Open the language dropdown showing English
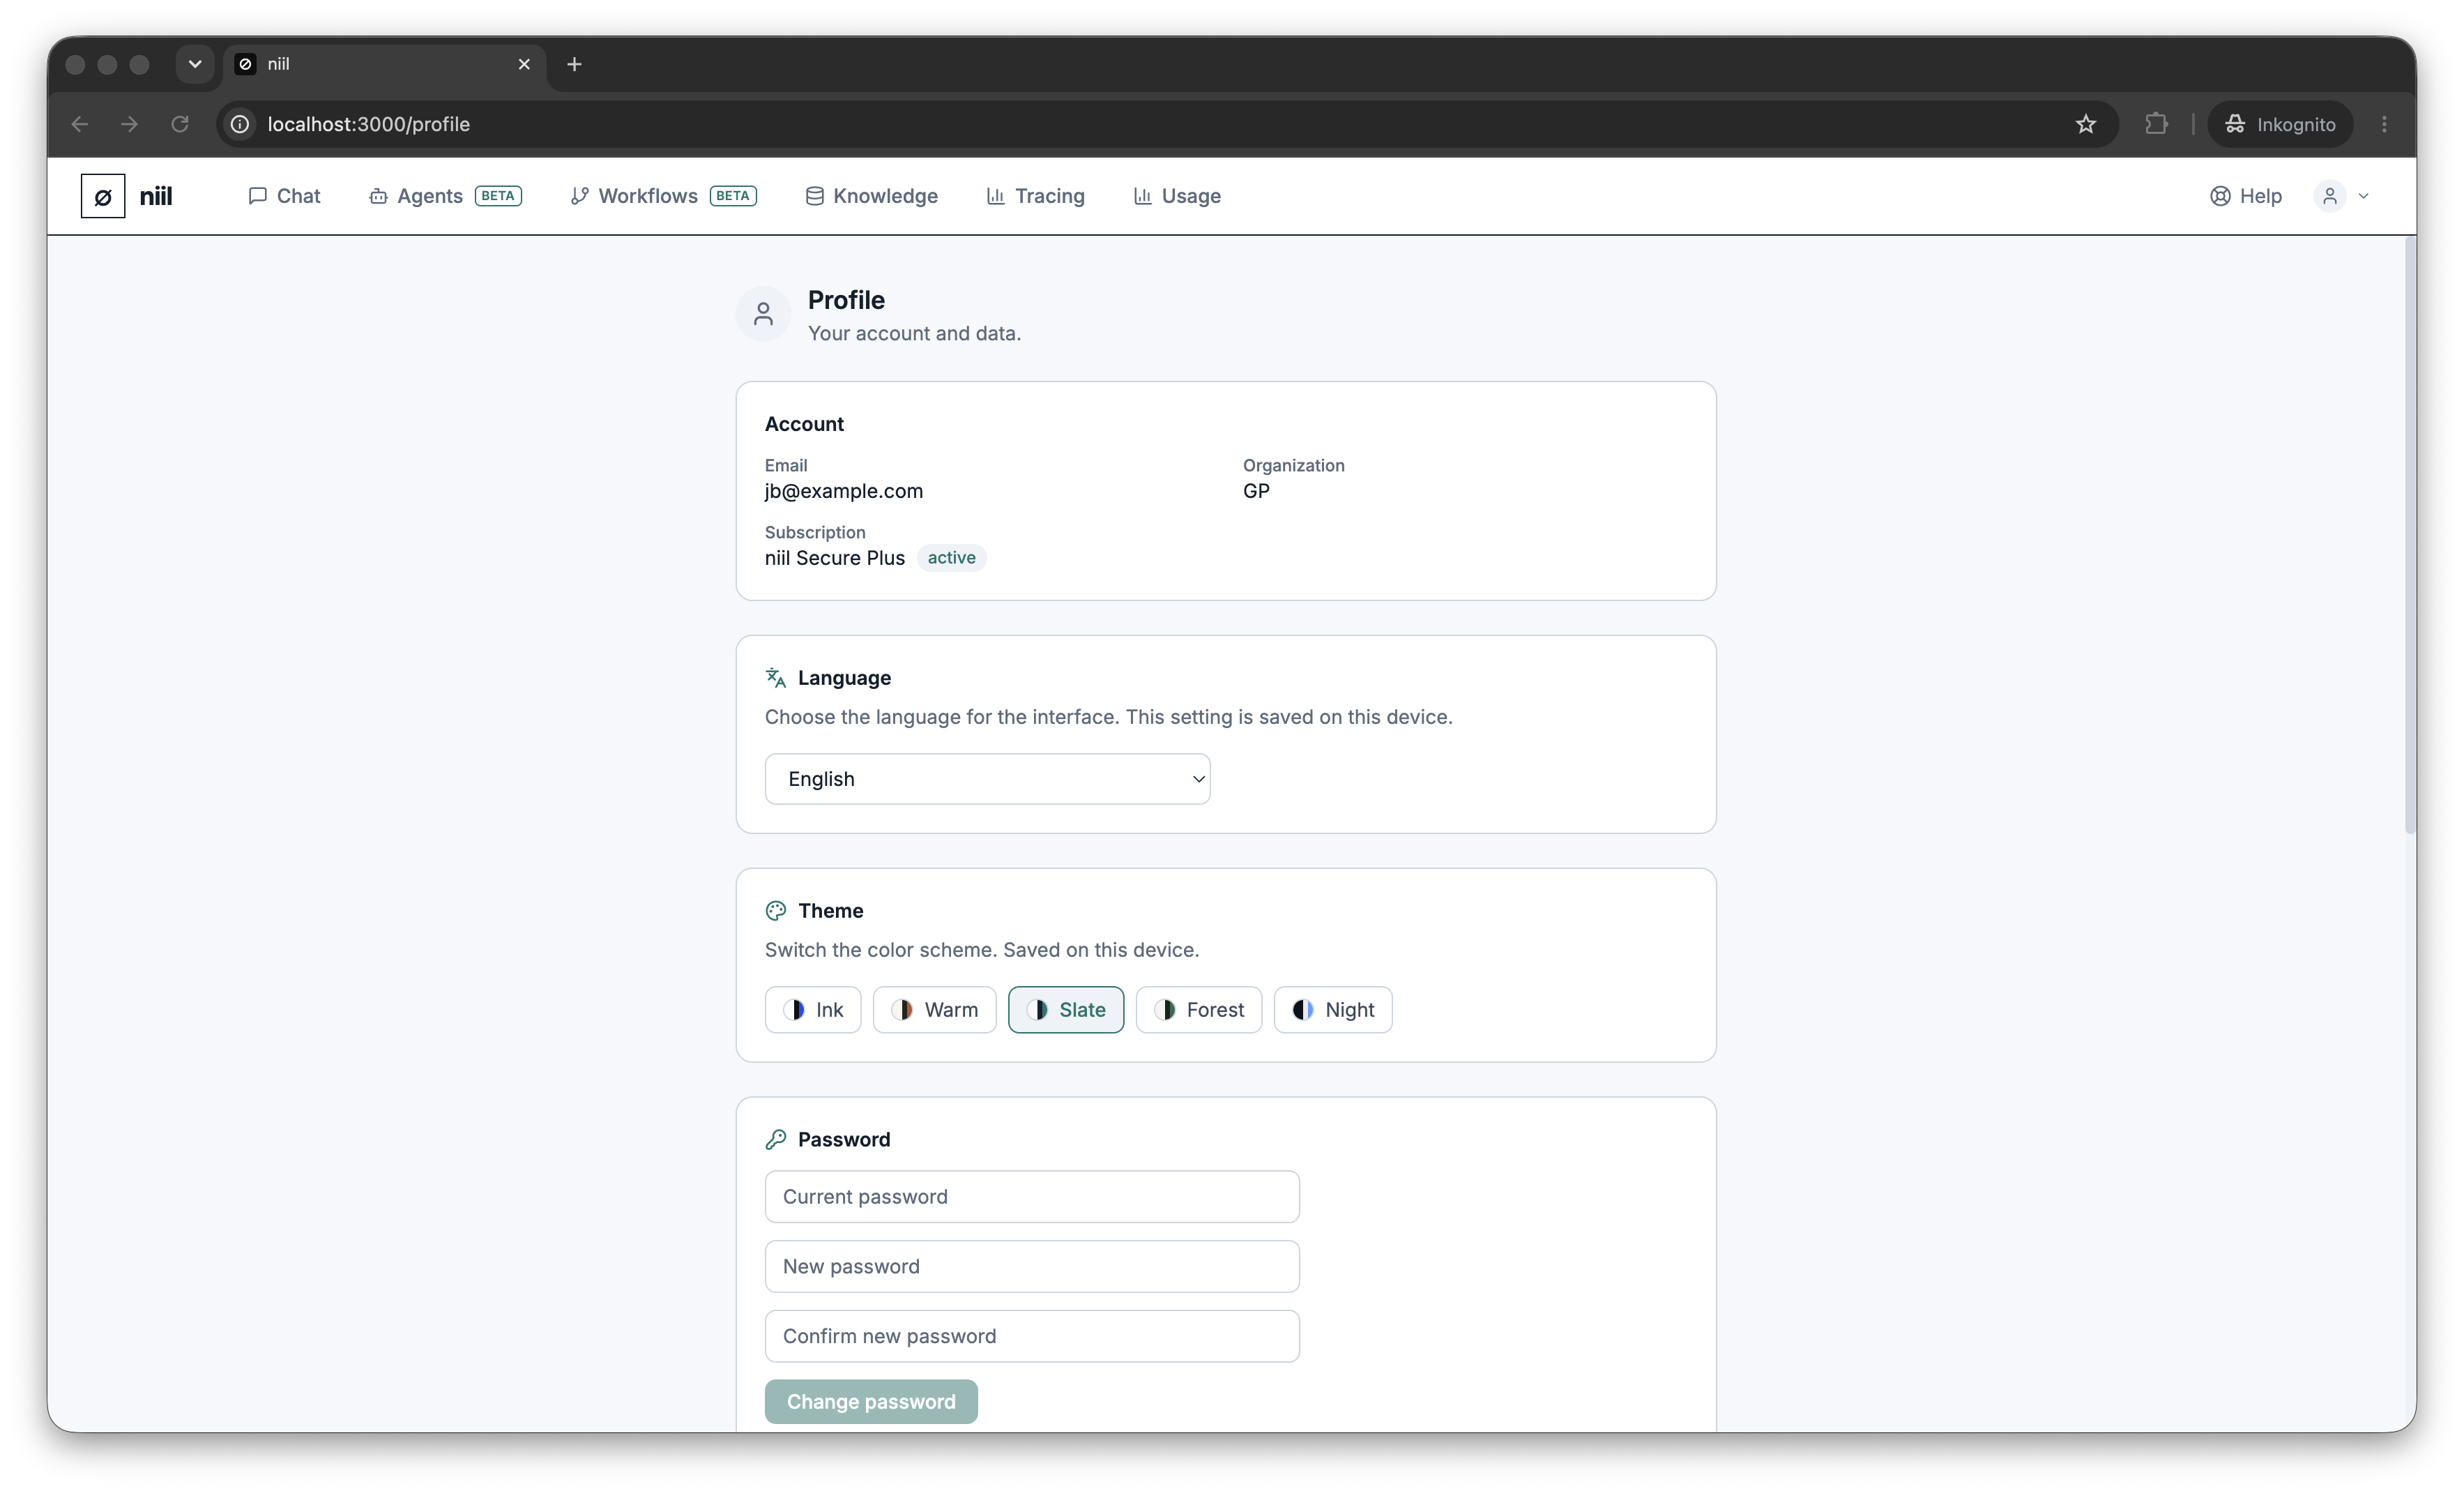 coord(987,779)
